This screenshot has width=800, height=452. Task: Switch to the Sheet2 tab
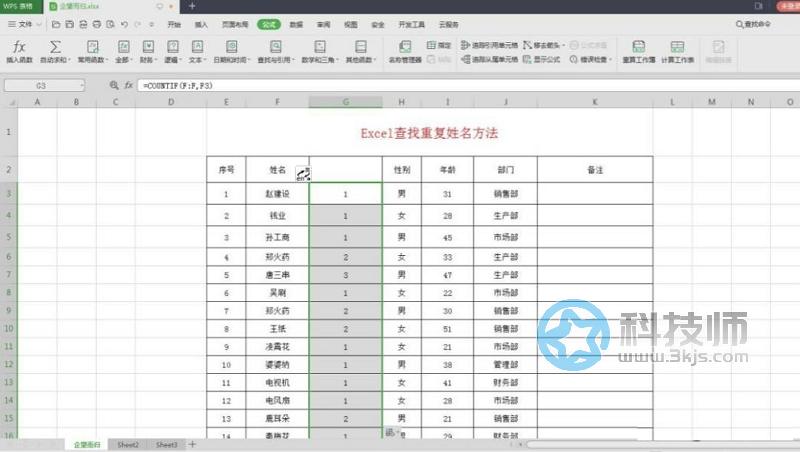tap(128, 444)
